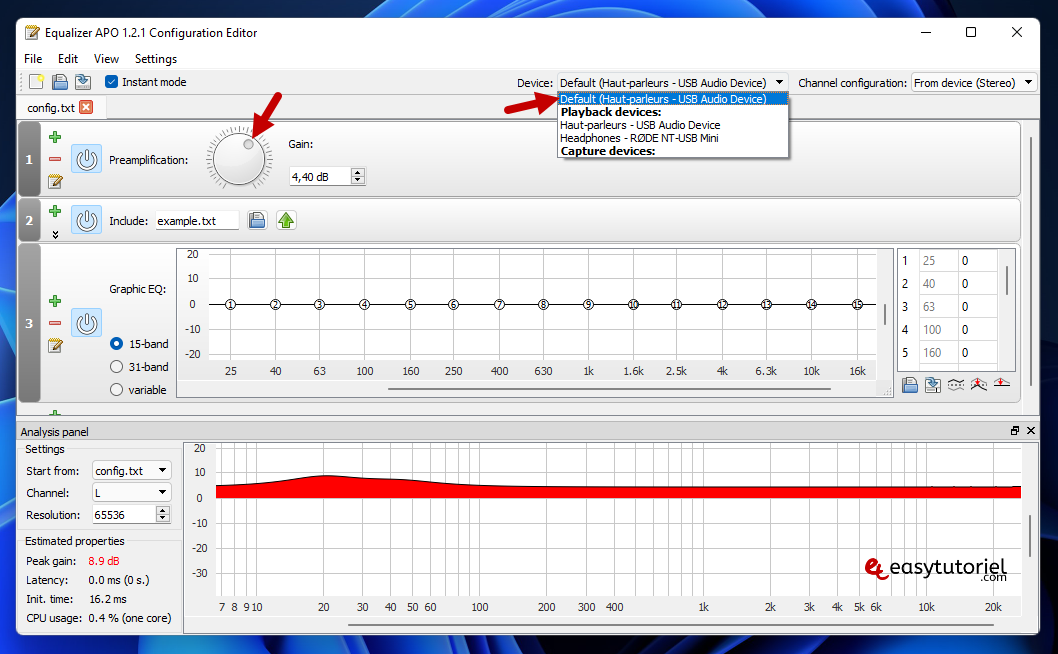Click the Save file icon in toolbar
1058x654 pixels.
pos(83,82)
